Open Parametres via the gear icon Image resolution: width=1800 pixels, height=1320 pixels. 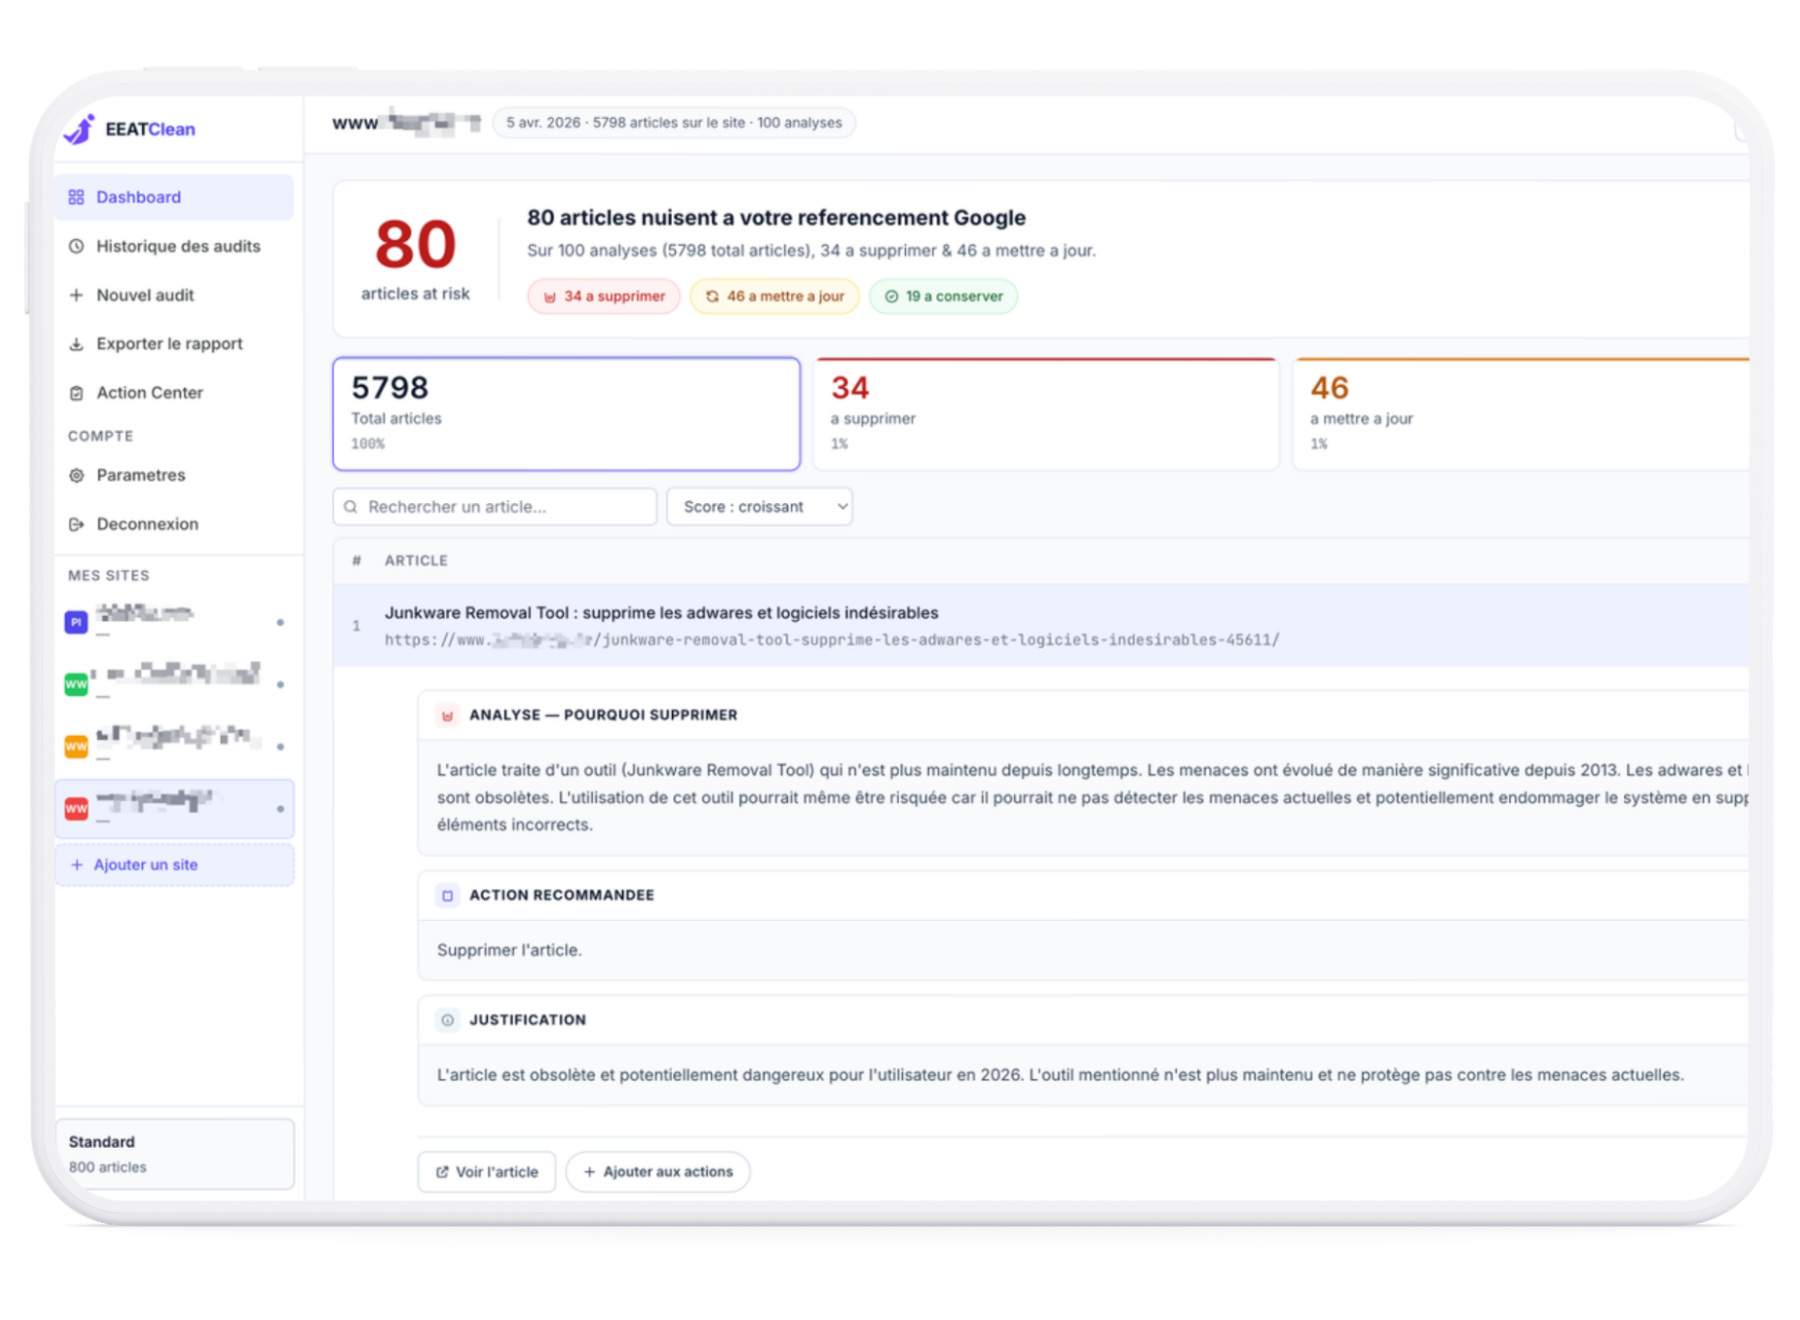click(x=77, y=475)
